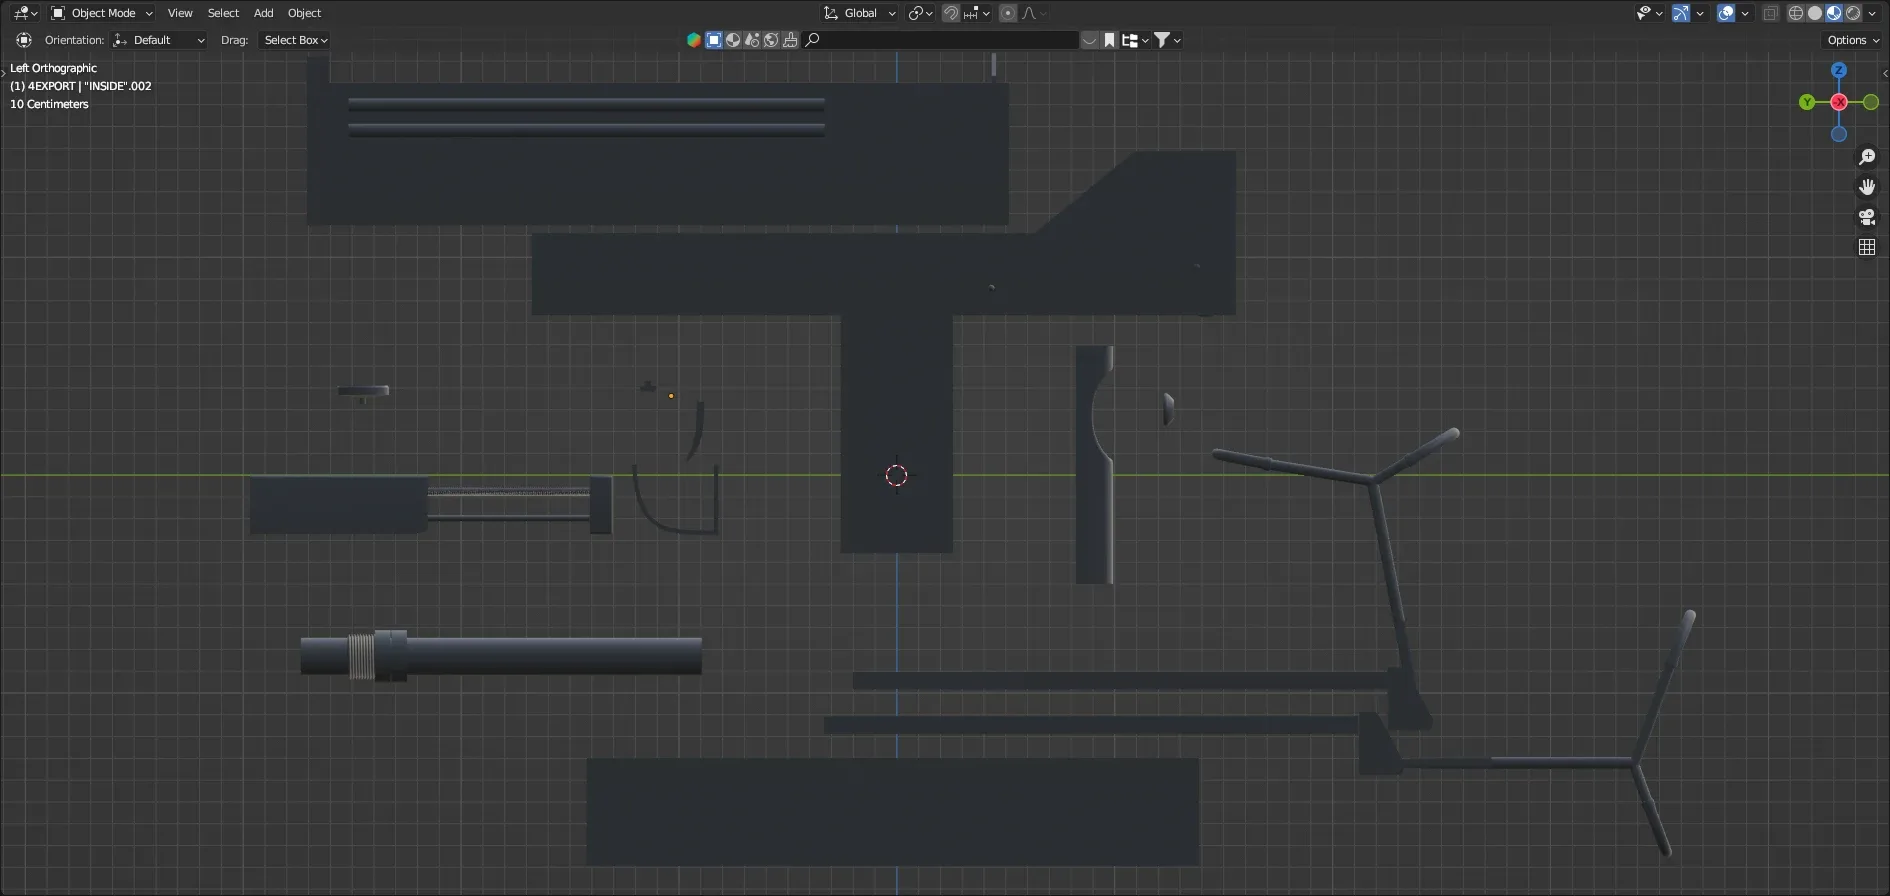Toggle viewport overlays
The image size is (1890, 896).
[x=1726, y=13]
